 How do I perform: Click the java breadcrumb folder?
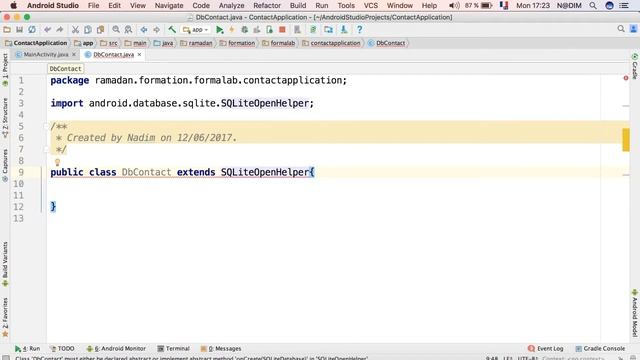164,43
